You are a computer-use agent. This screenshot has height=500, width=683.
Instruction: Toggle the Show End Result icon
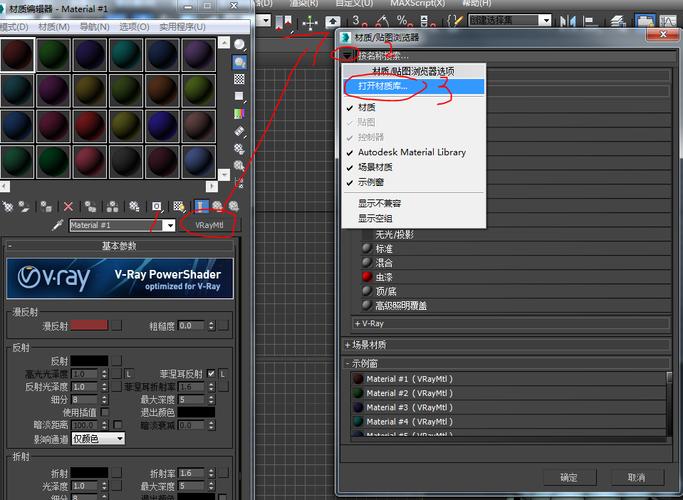[x=201, y=206]
